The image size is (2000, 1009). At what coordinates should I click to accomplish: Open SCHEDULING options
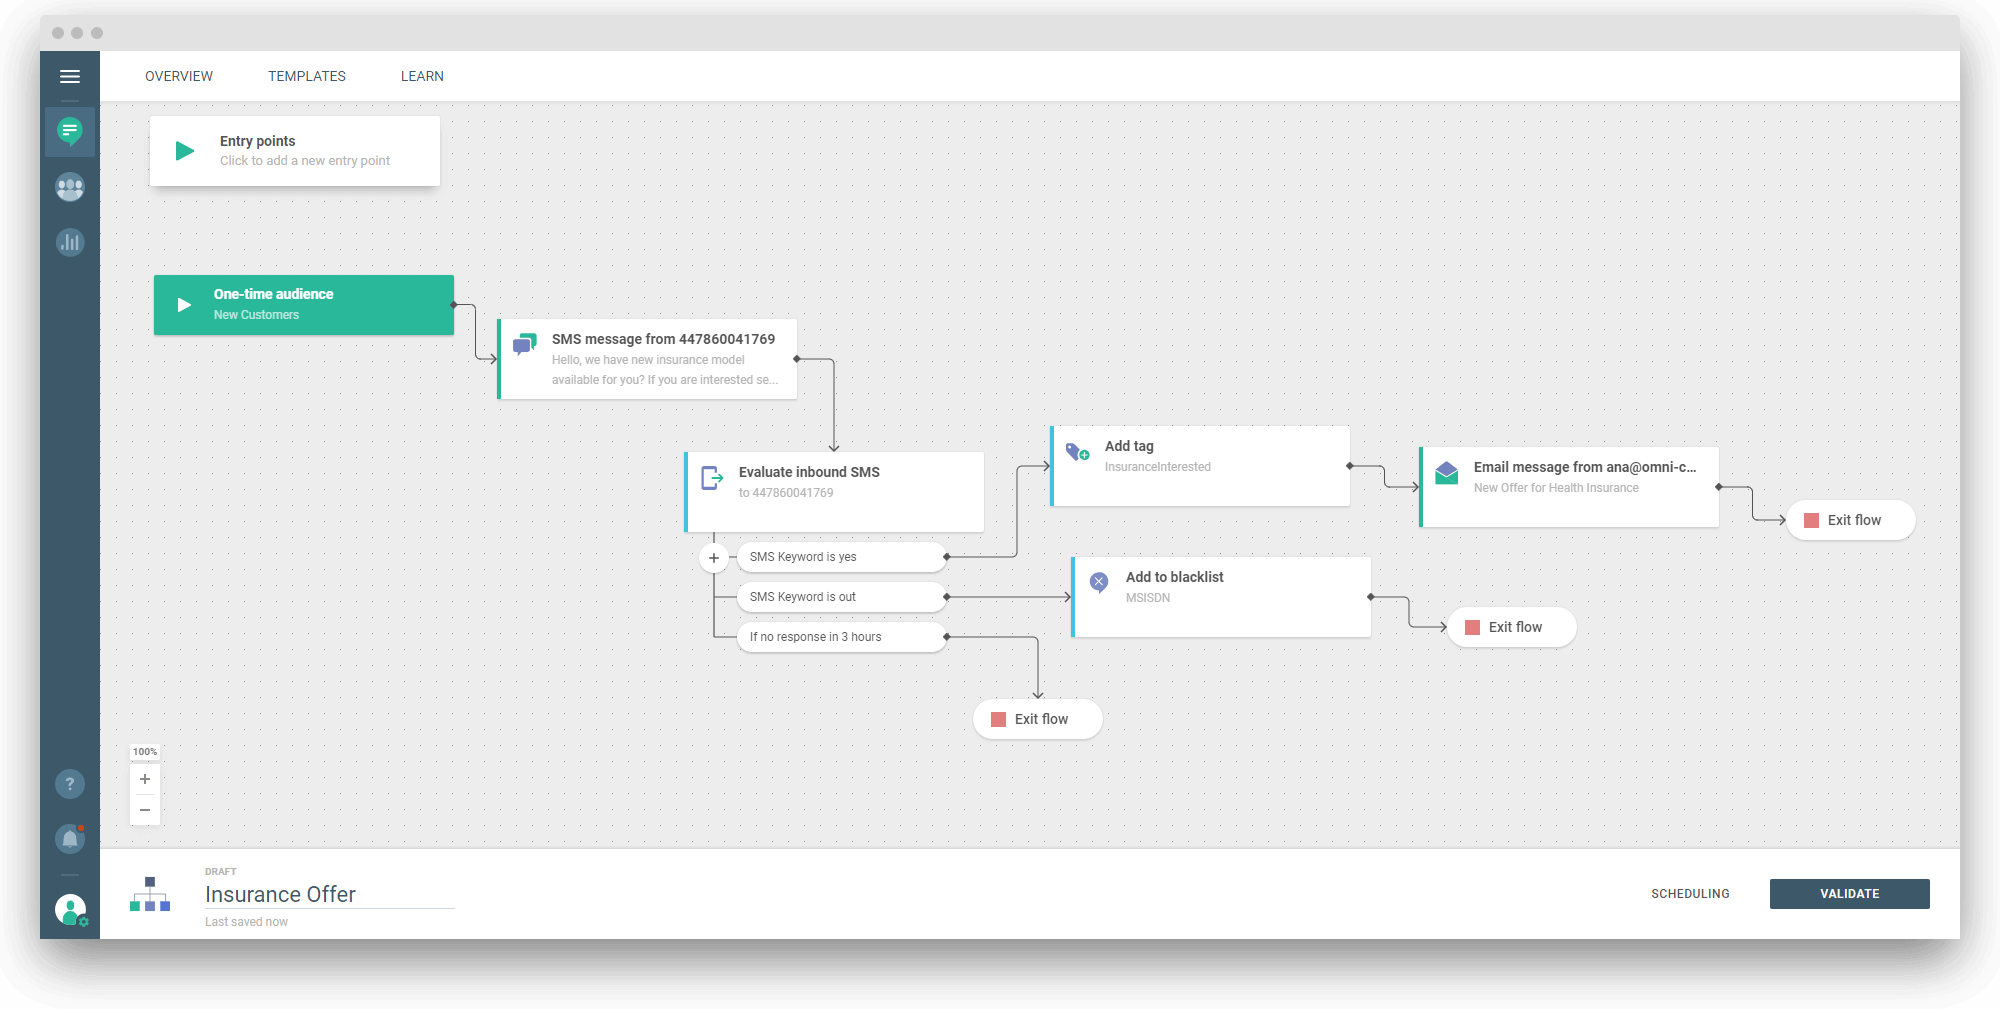coord(1690,893)
